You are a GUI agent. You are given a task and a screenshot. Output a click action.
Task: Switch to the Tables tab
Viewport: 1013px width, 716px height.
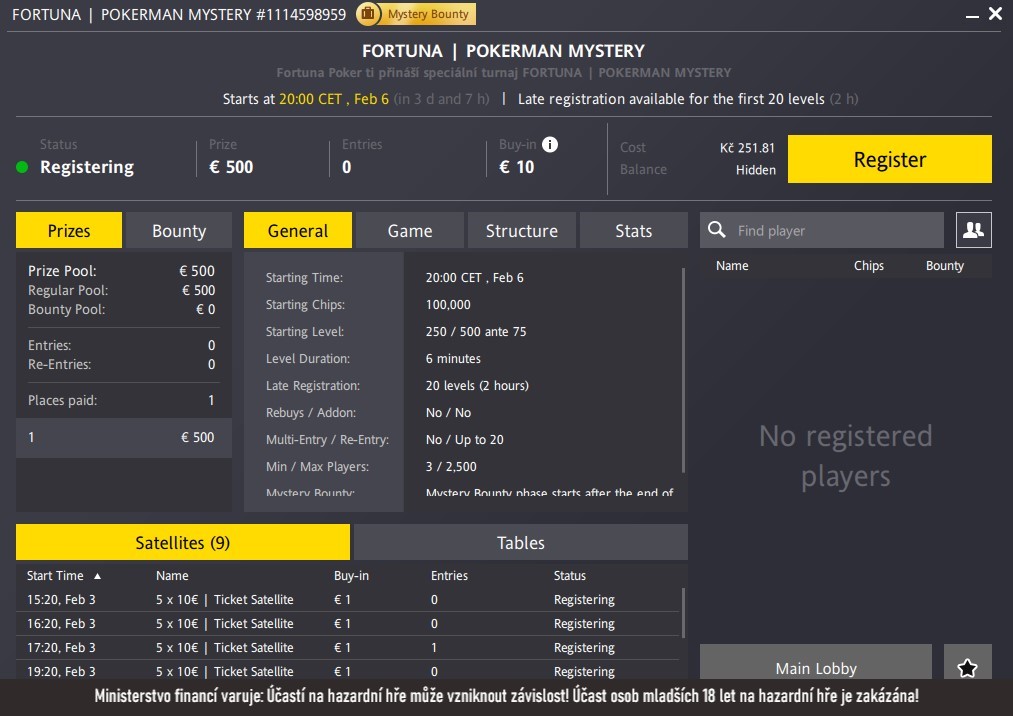(x=521, y=542)
